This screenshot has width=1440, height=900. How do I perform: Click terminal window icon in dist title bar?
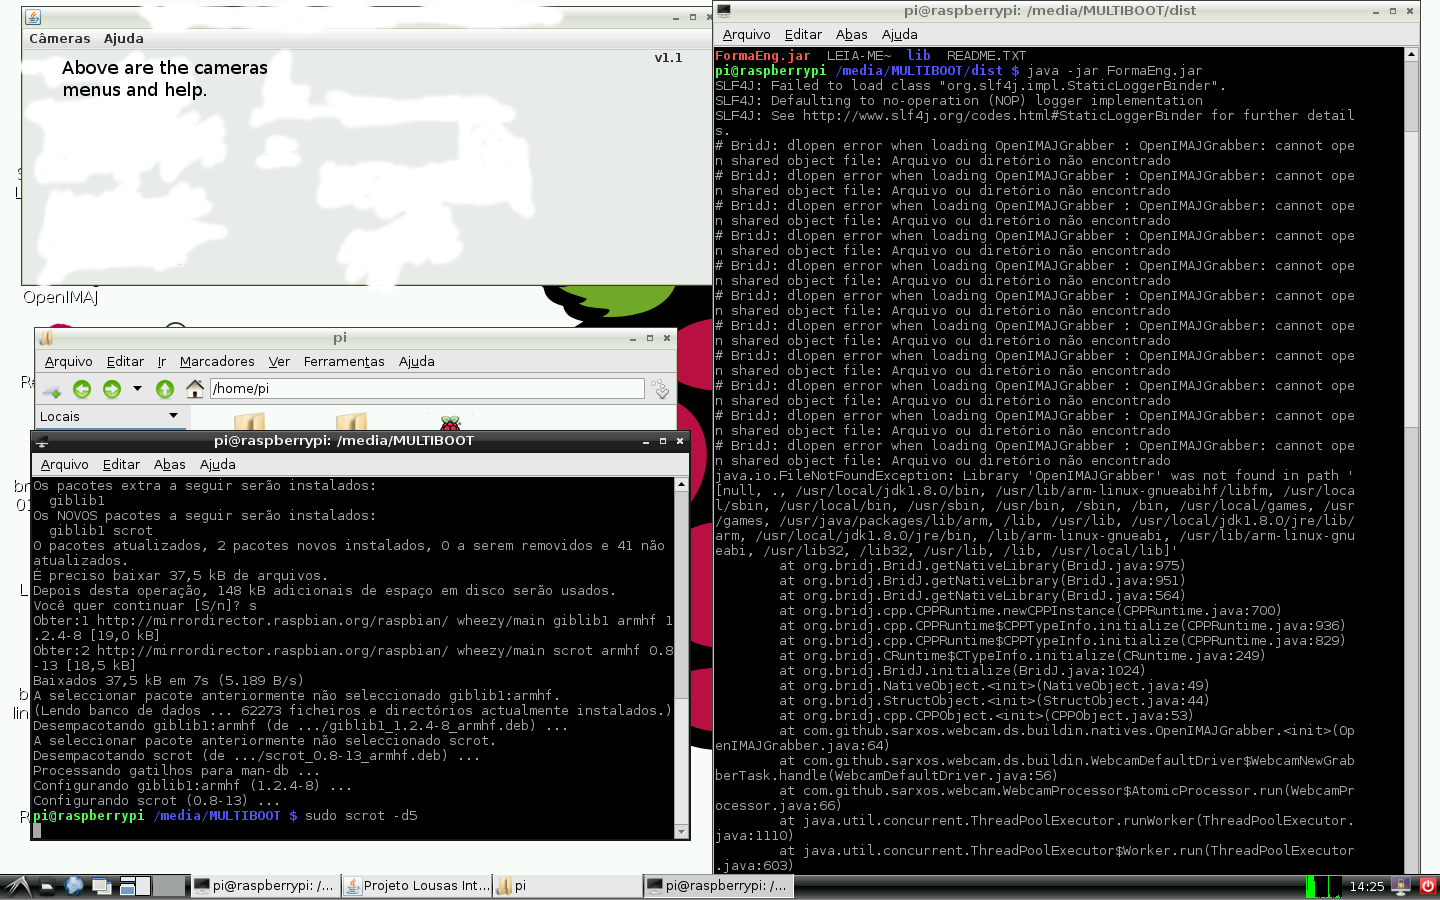tap(724, 10)
